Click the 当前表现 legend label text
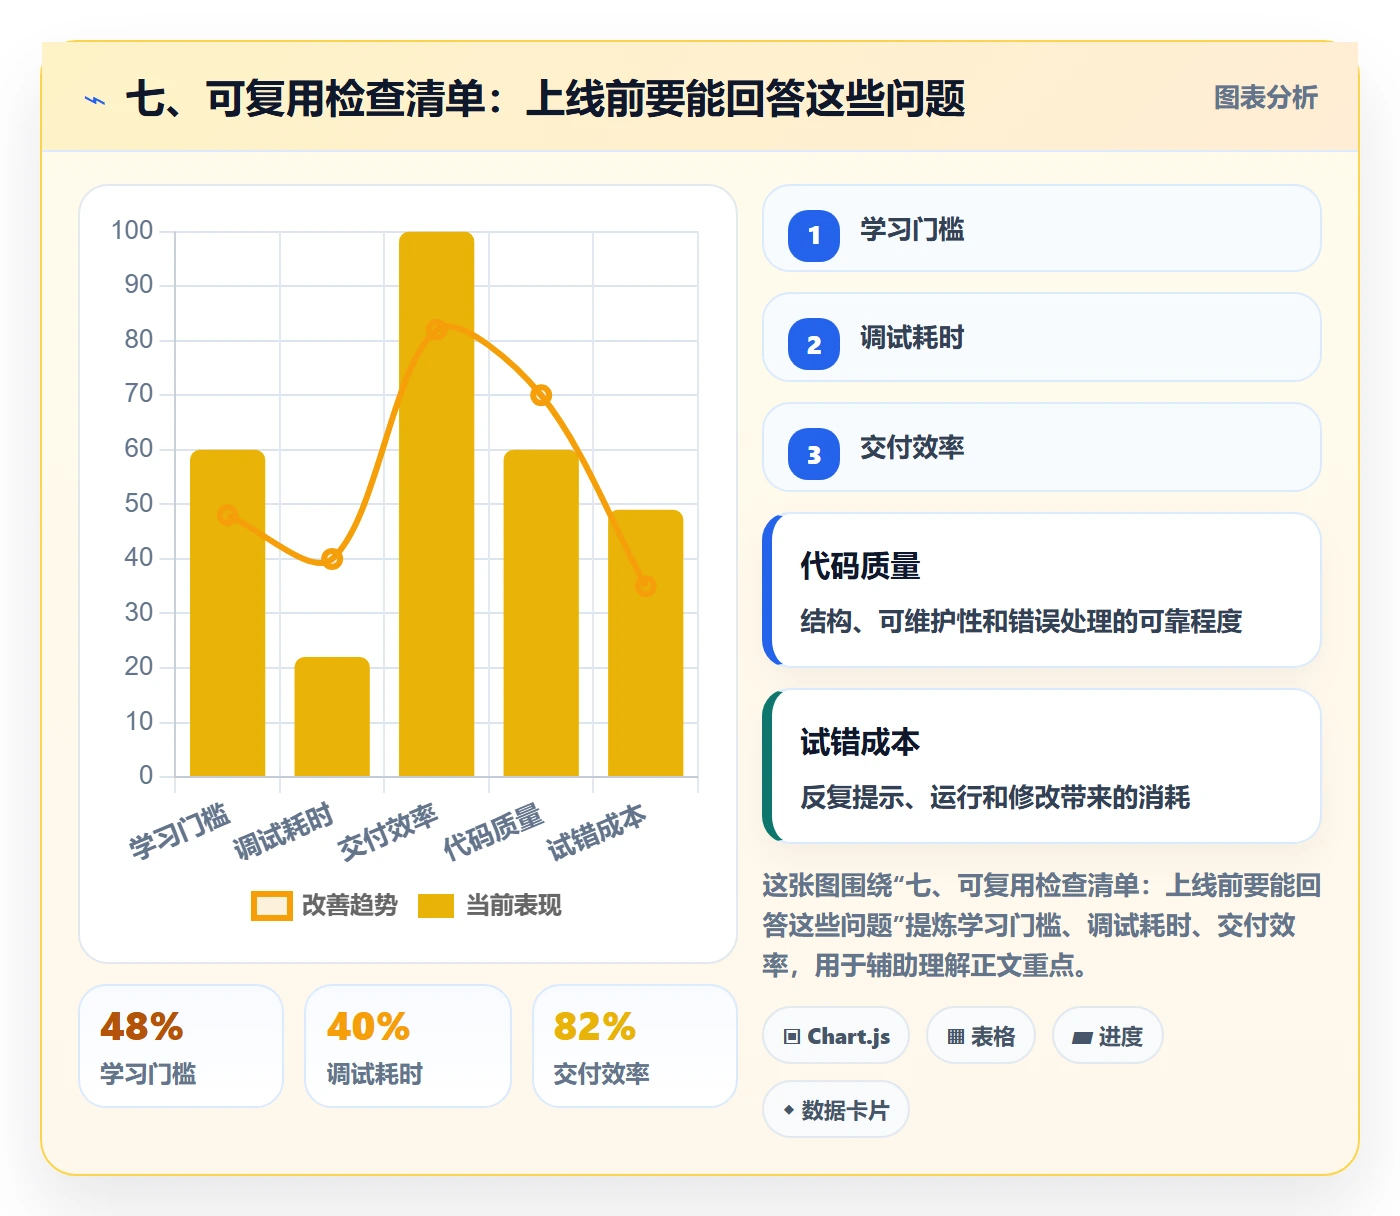The height and width of the screenshot is (1216, 1400). tap(514, 906)
